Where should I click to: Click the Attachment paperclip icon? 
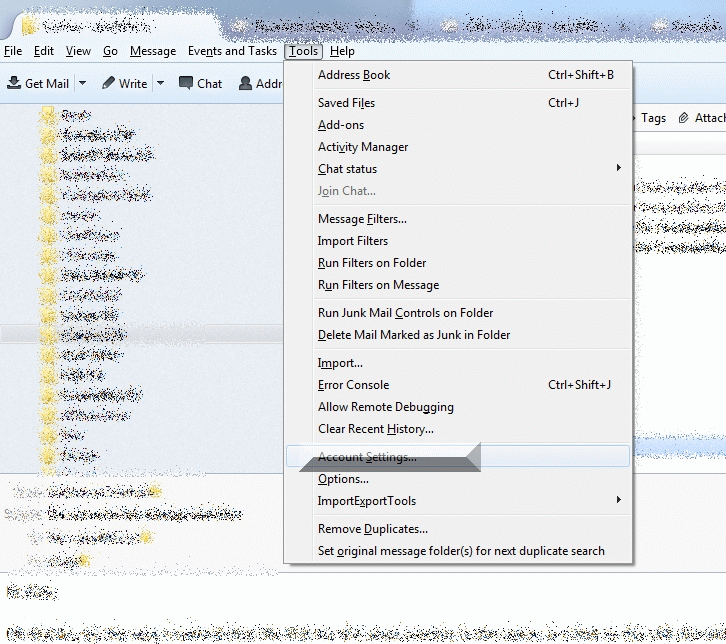pyautogui.click(x=683, y=118)
